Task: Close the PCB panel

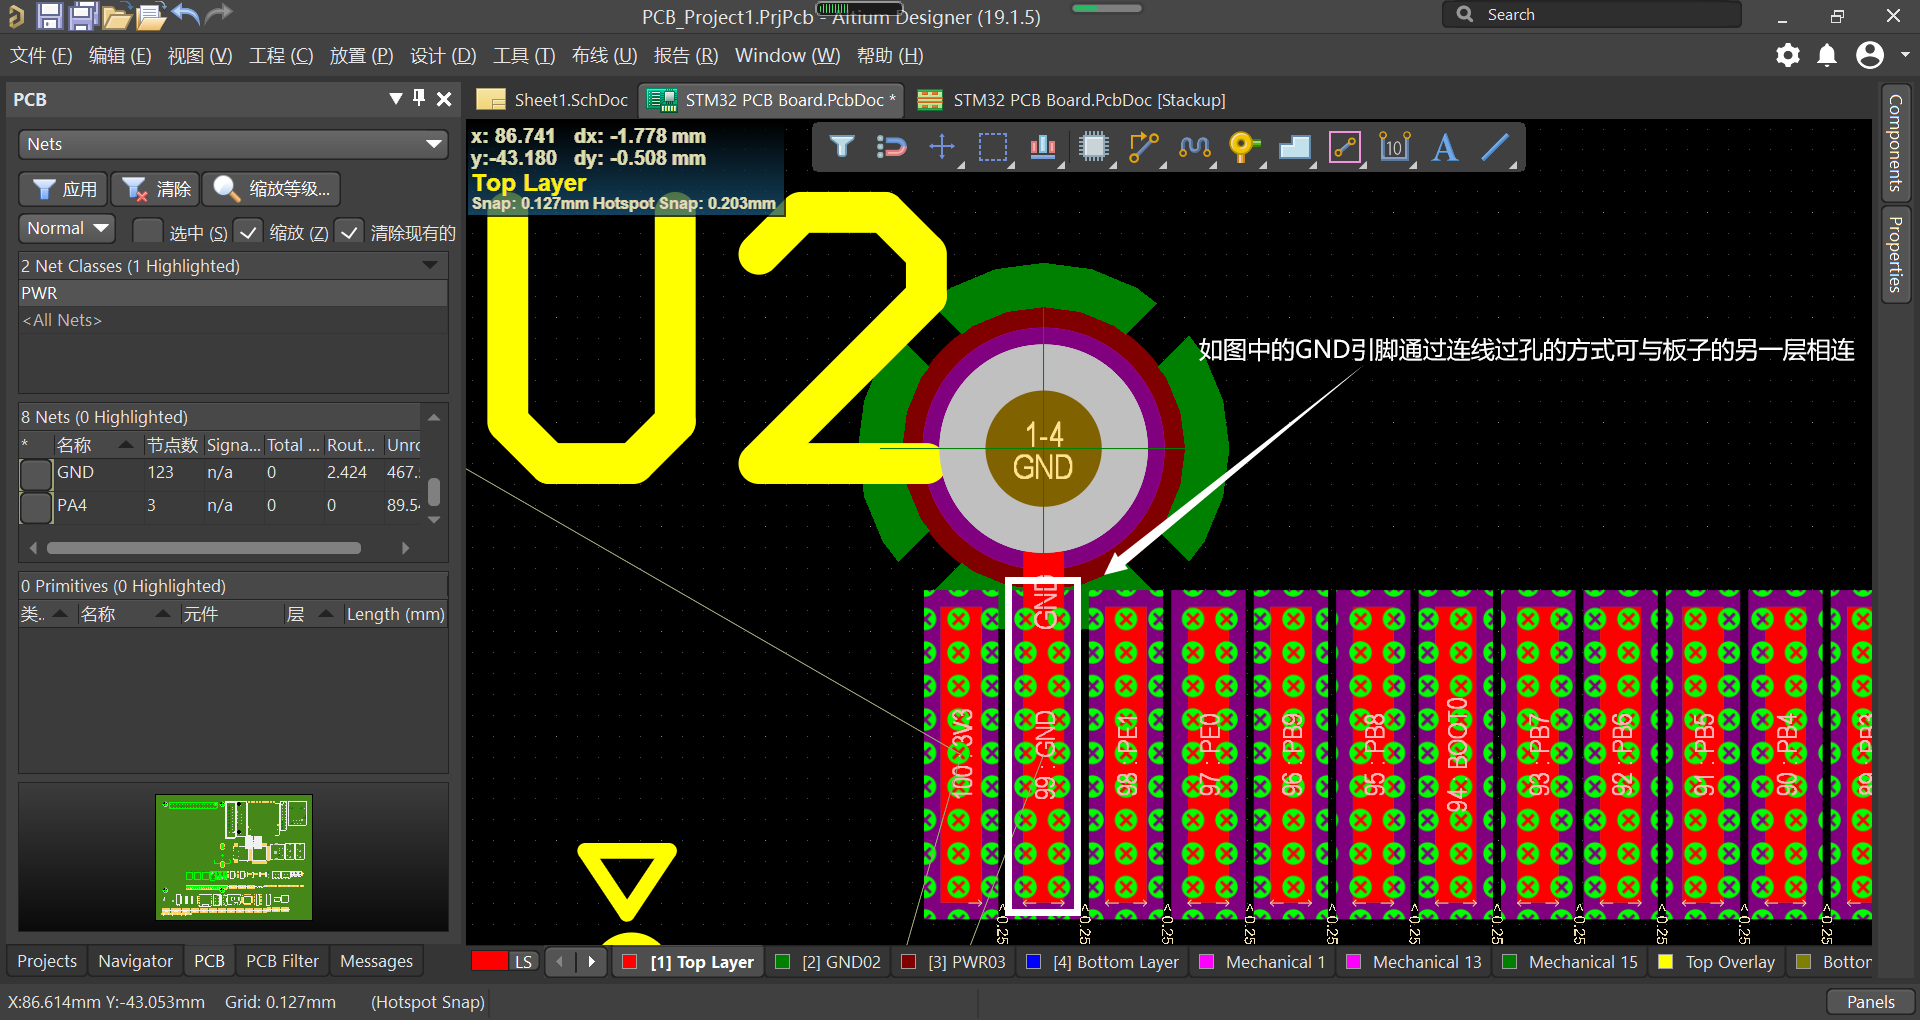Action: 444,98
